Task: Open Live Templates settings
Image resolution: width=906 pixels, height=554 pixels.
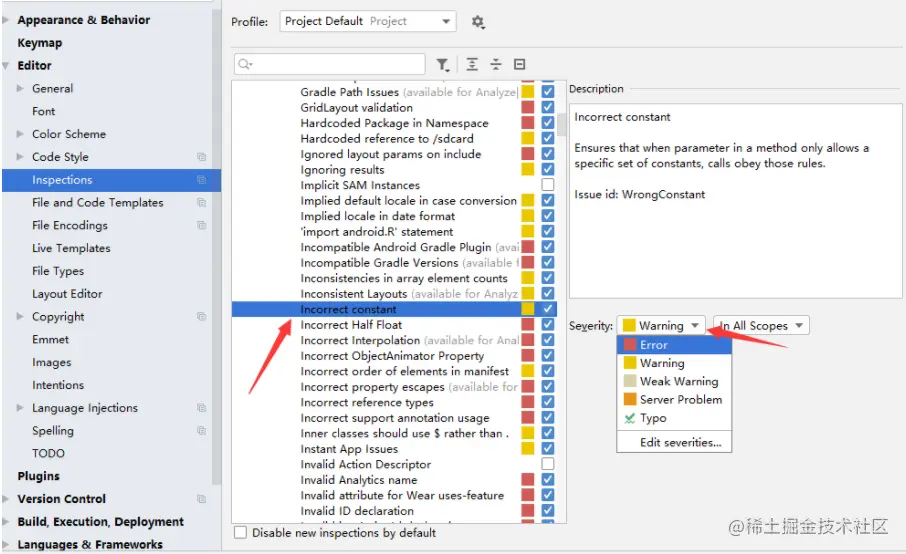Action: tap(71, 248)
